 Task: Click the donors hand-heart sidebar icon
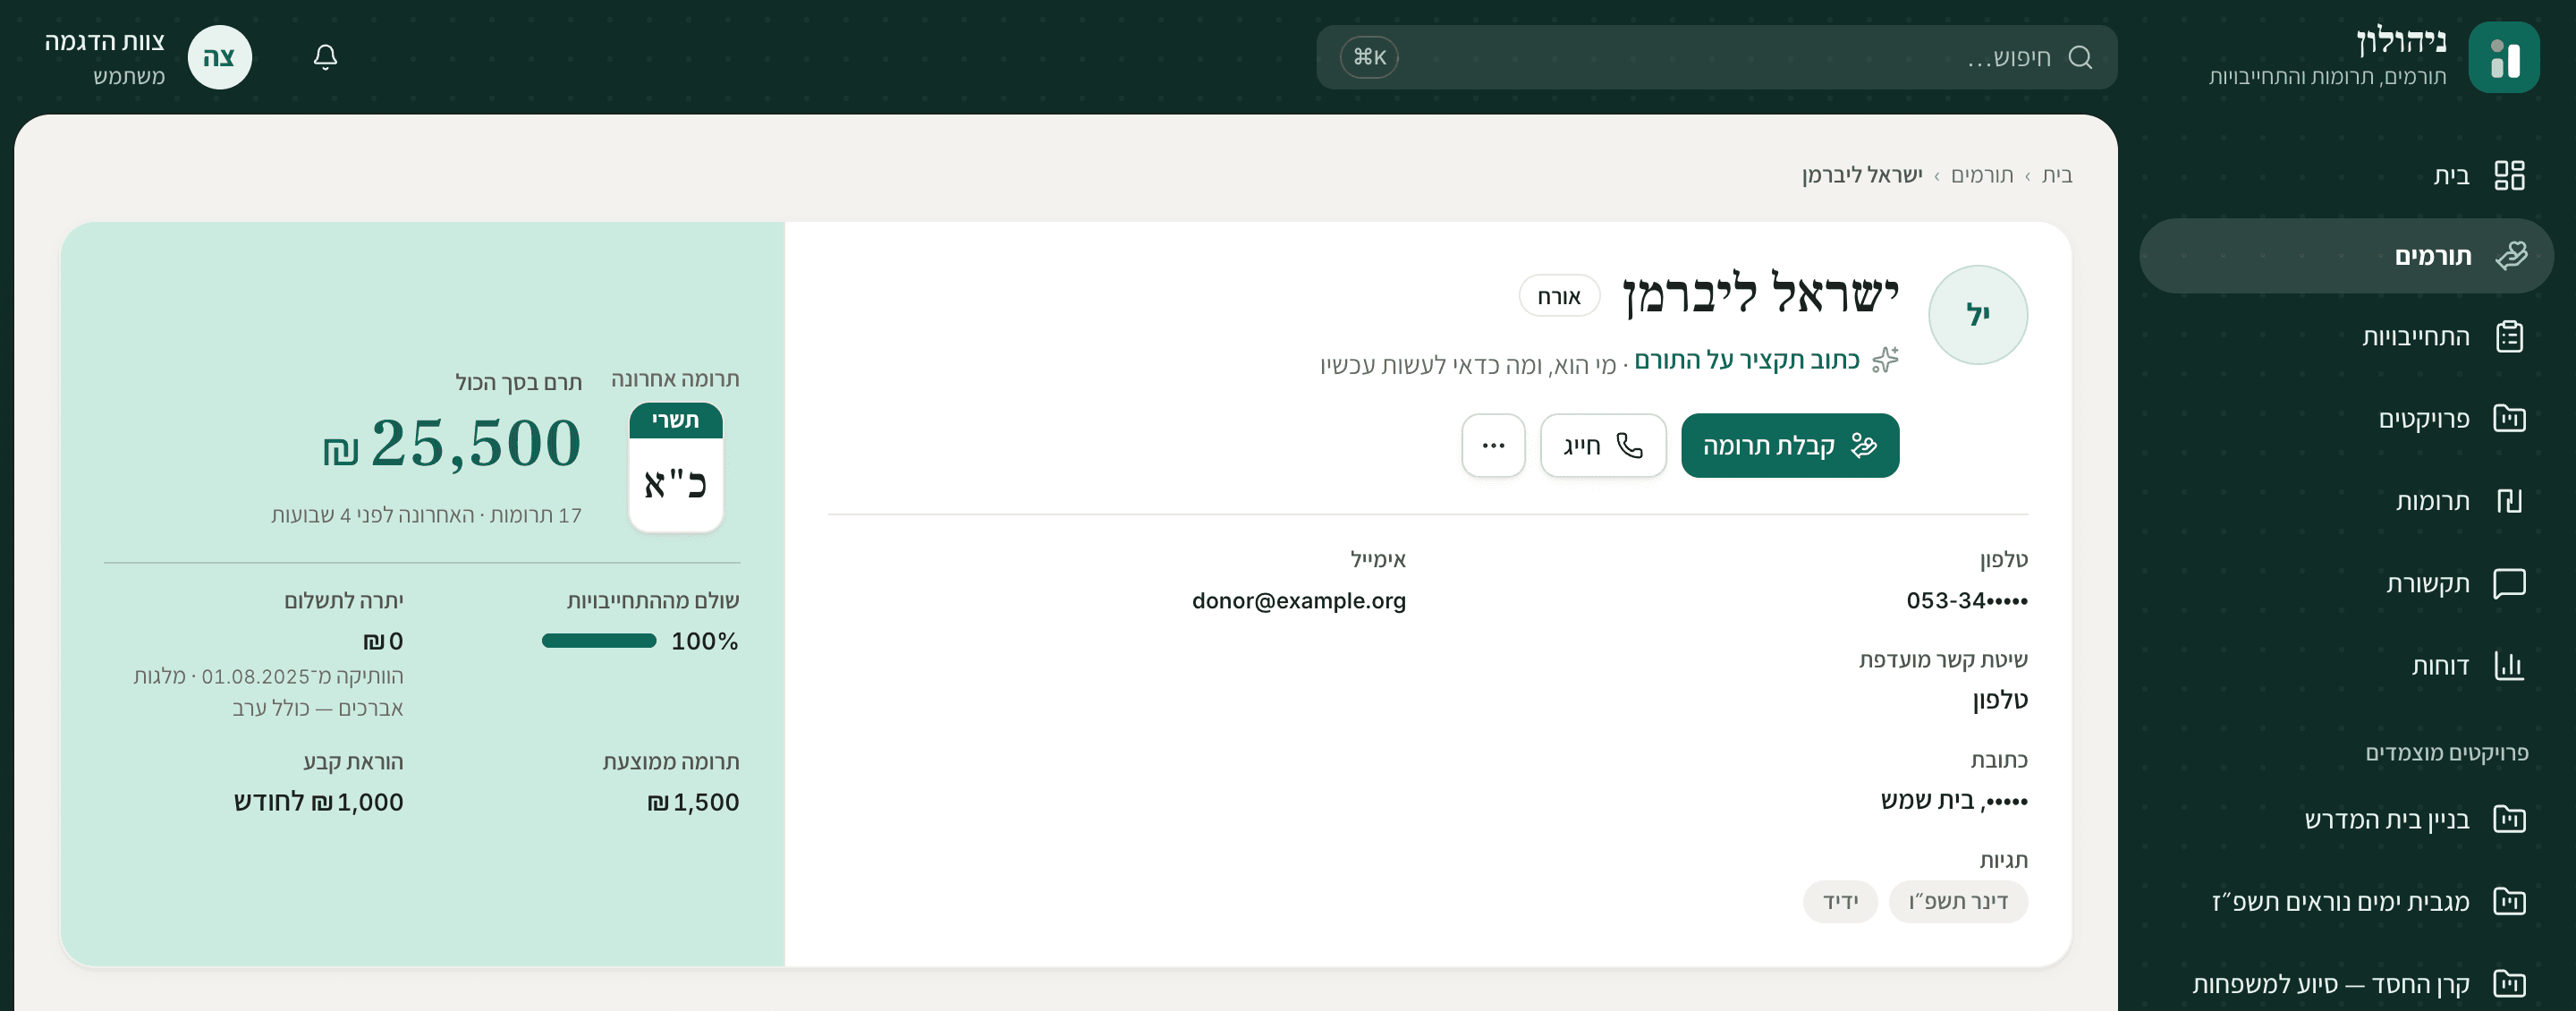click(x=2510, y=256)
